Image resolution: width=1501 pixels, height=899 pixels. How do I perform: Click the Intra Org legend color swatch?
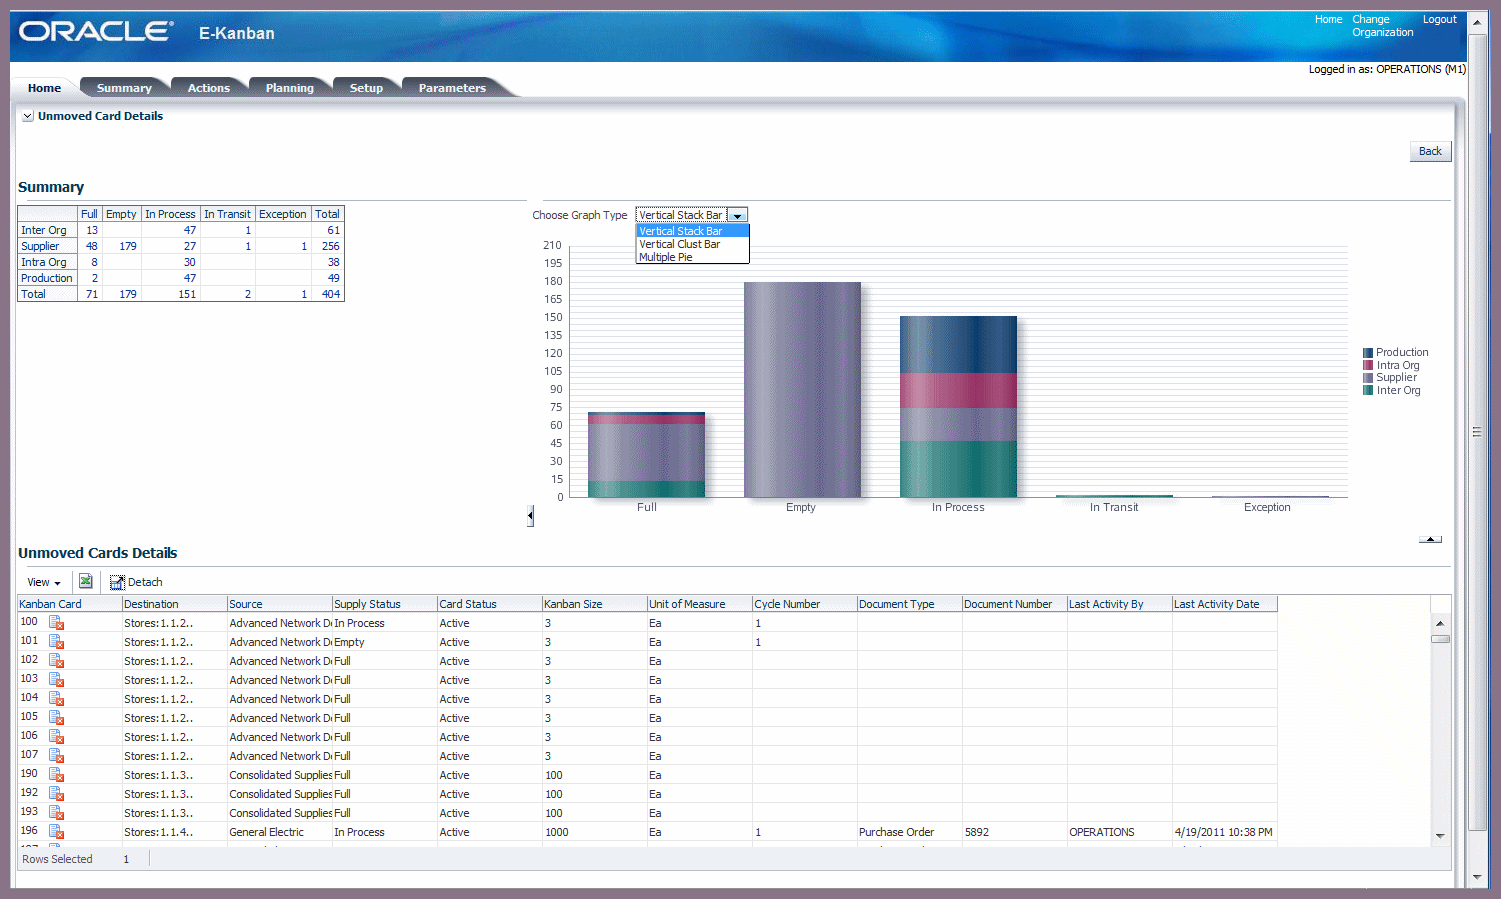click(x=1368, y=366)
